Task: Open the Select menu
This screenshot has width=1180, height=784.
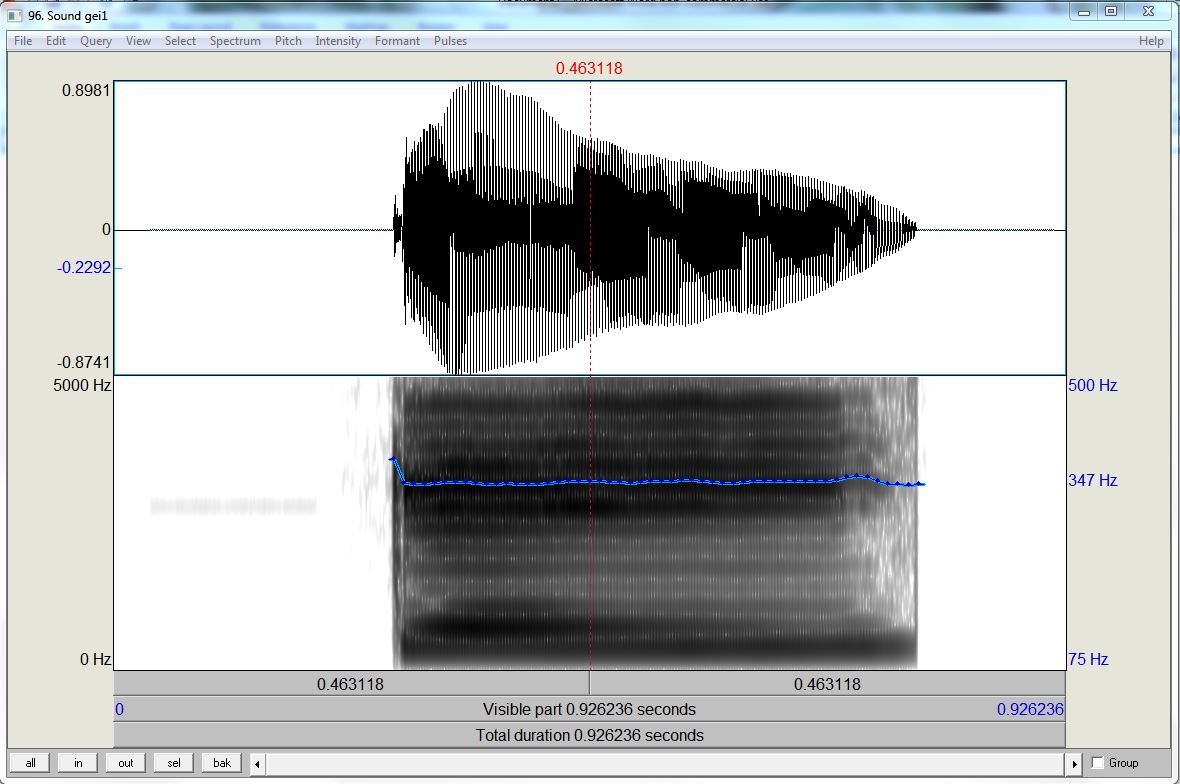Action: tap(180, 41)
